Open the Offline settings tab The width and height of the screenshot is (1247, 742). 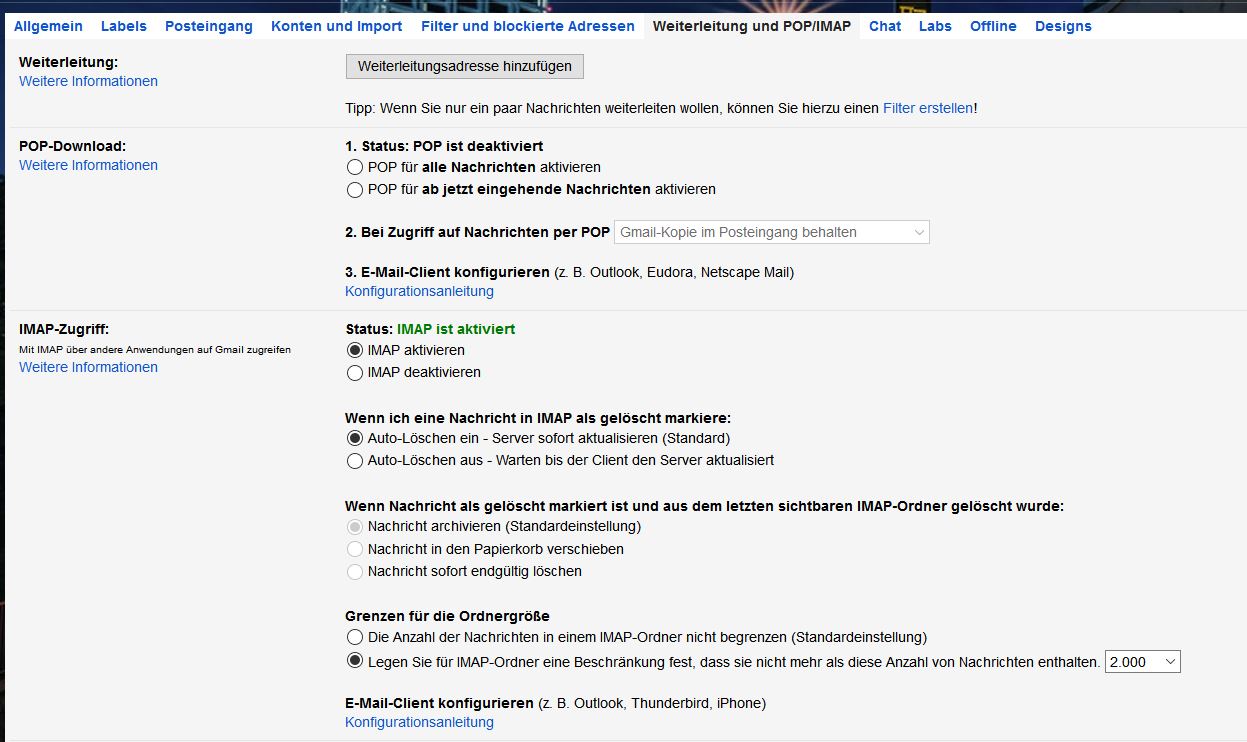993,26
